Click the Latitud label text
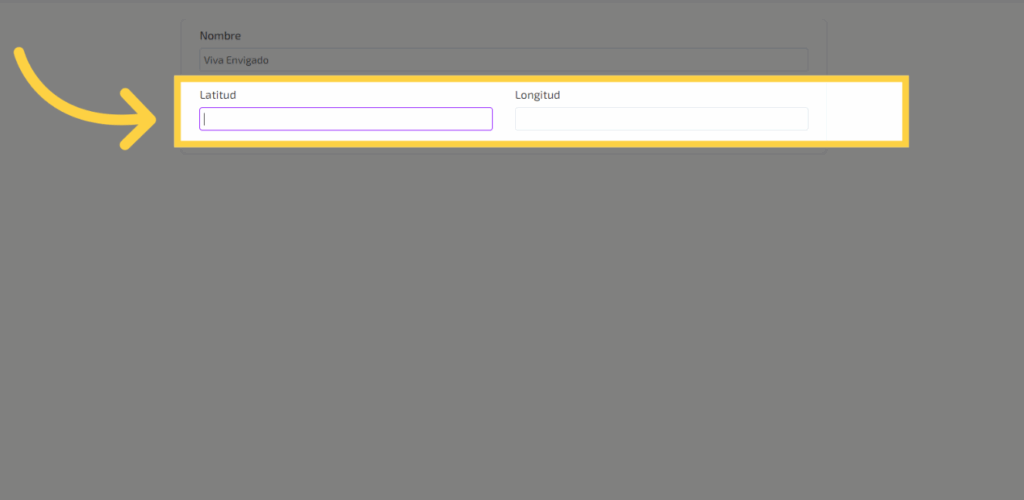This screenshot has height=500, width=1024. click(217, 95)
